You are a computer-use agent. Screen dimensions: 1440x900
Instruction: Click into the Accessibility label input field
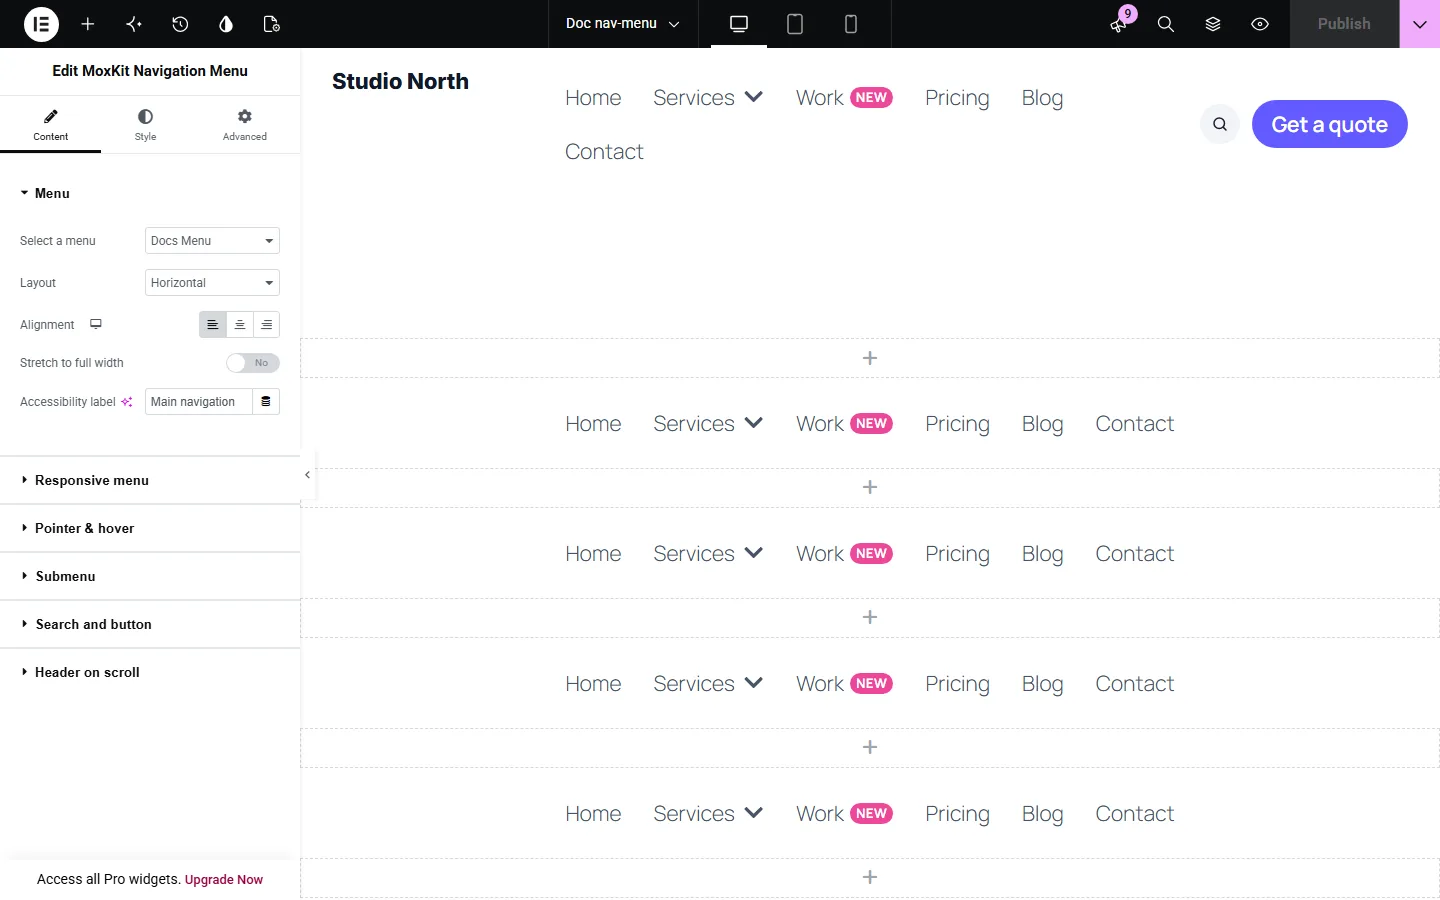coord(198,402)
